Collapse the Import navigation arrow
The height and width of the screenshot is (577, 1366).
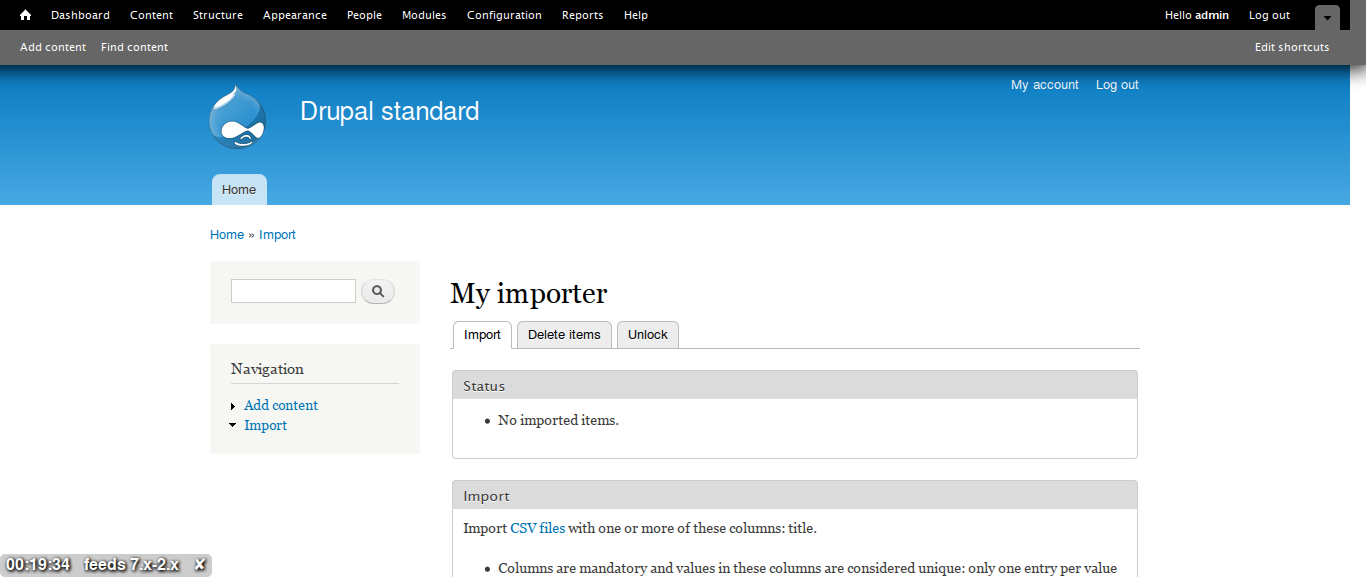pyautogui.click(x=233, y=425)
